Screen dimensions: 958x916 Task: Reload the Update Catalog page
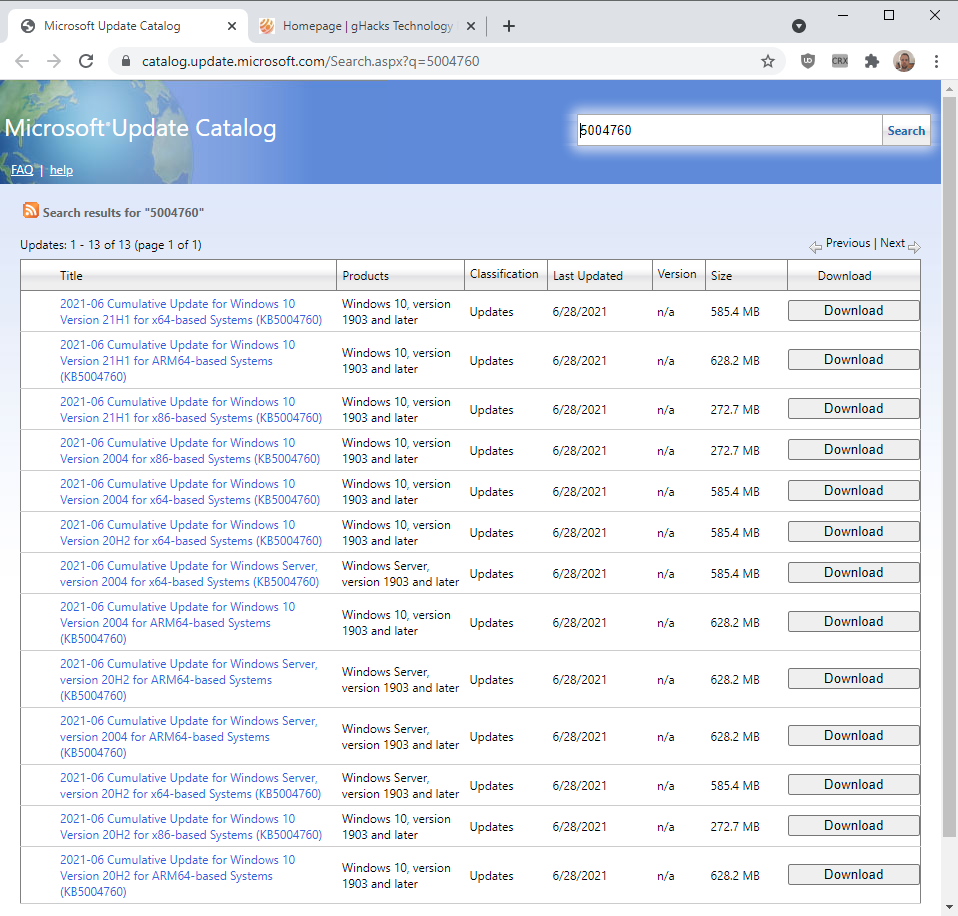(86, 61)
